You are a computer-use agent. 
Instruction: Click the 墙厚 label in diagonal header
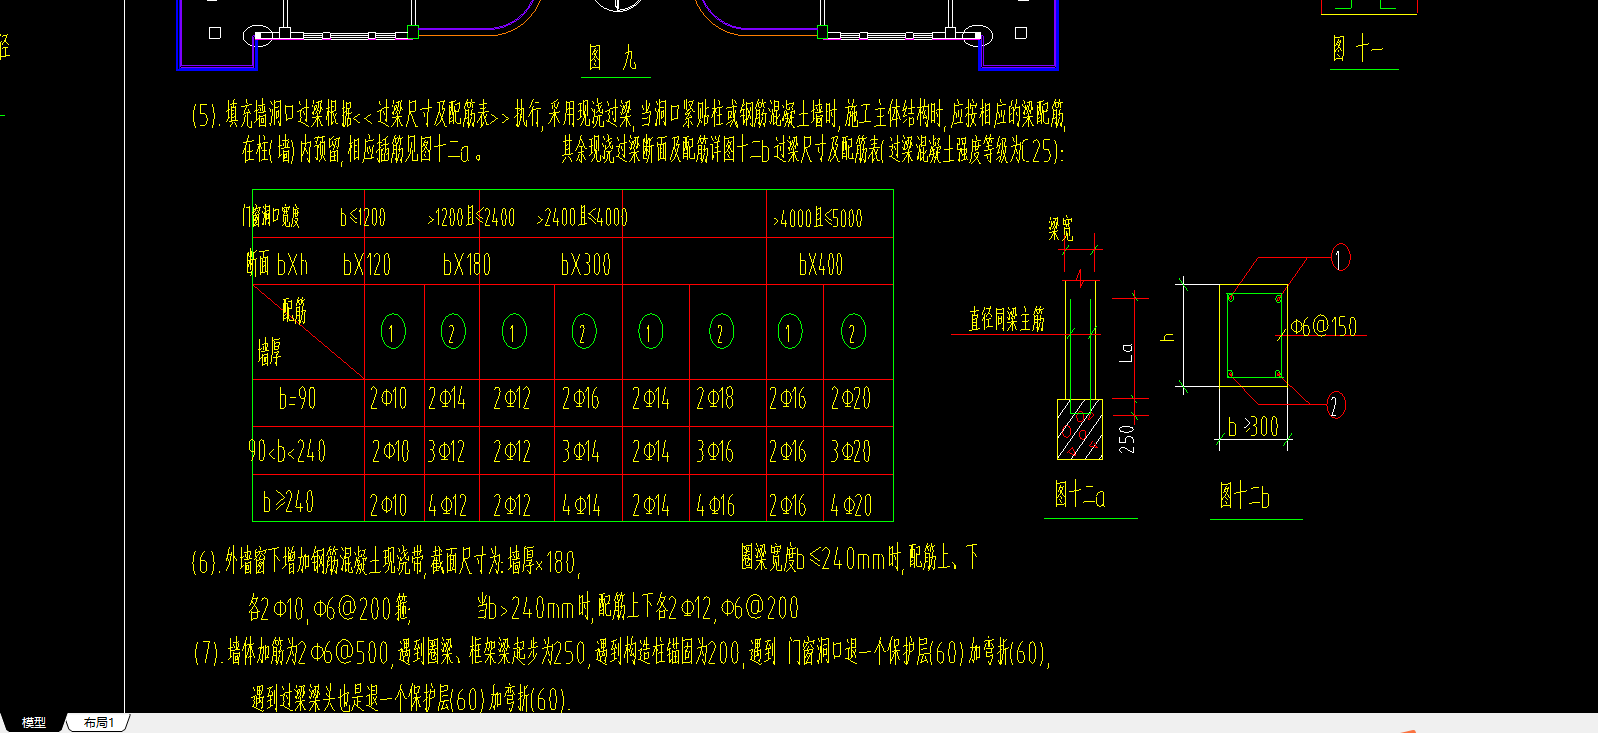269,352
